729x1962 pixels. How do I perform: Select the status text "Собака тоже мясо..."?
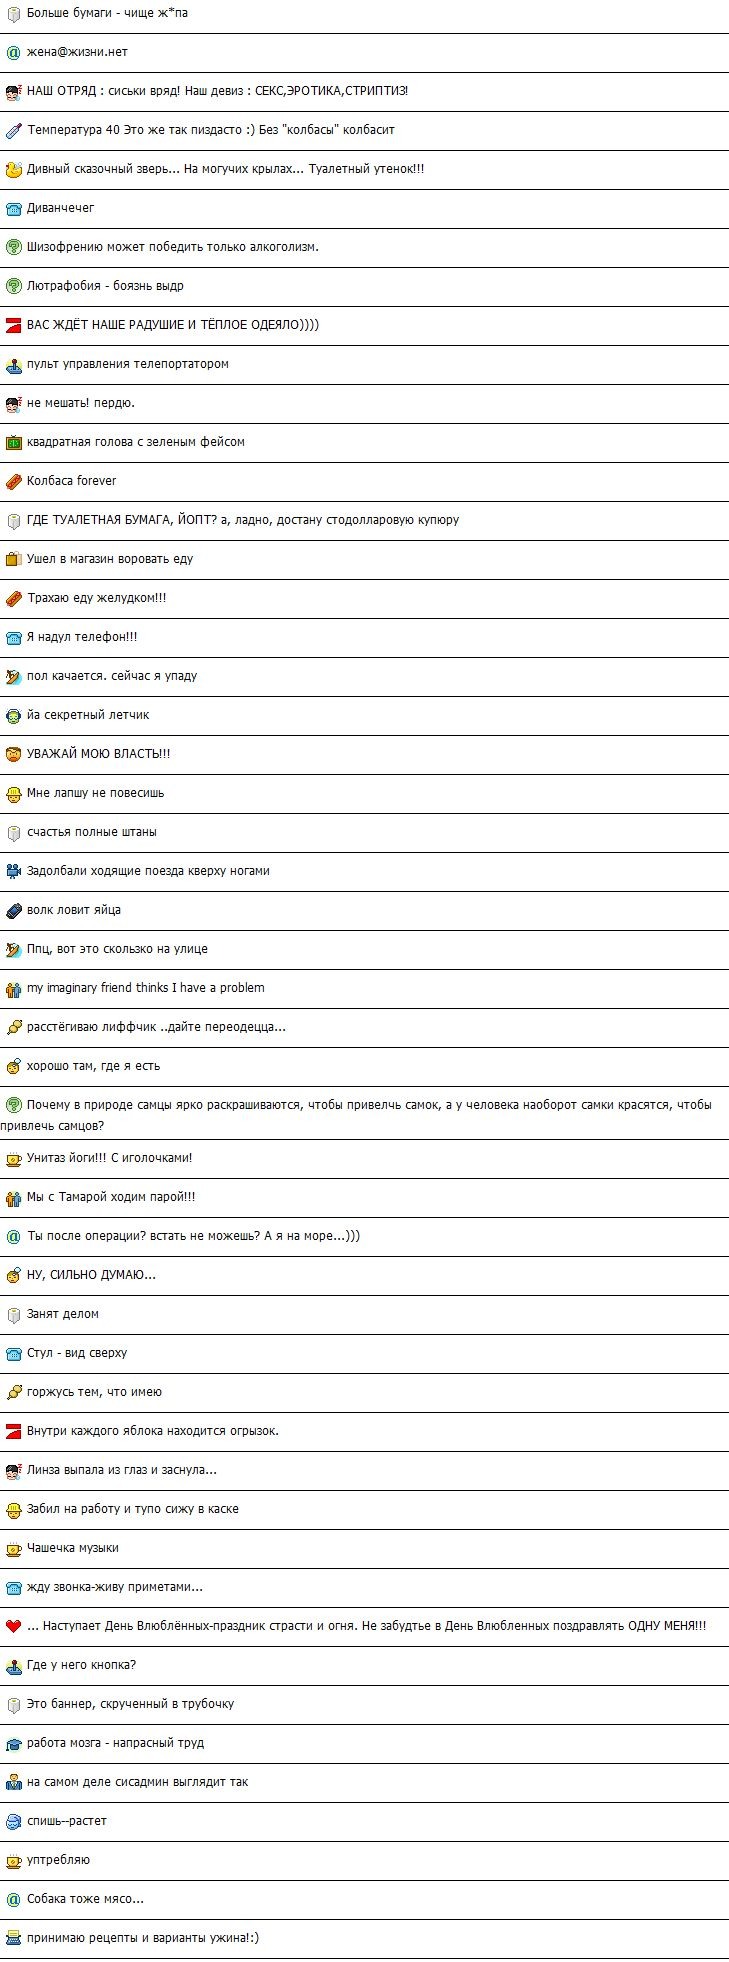click(x=85, y=1899)
